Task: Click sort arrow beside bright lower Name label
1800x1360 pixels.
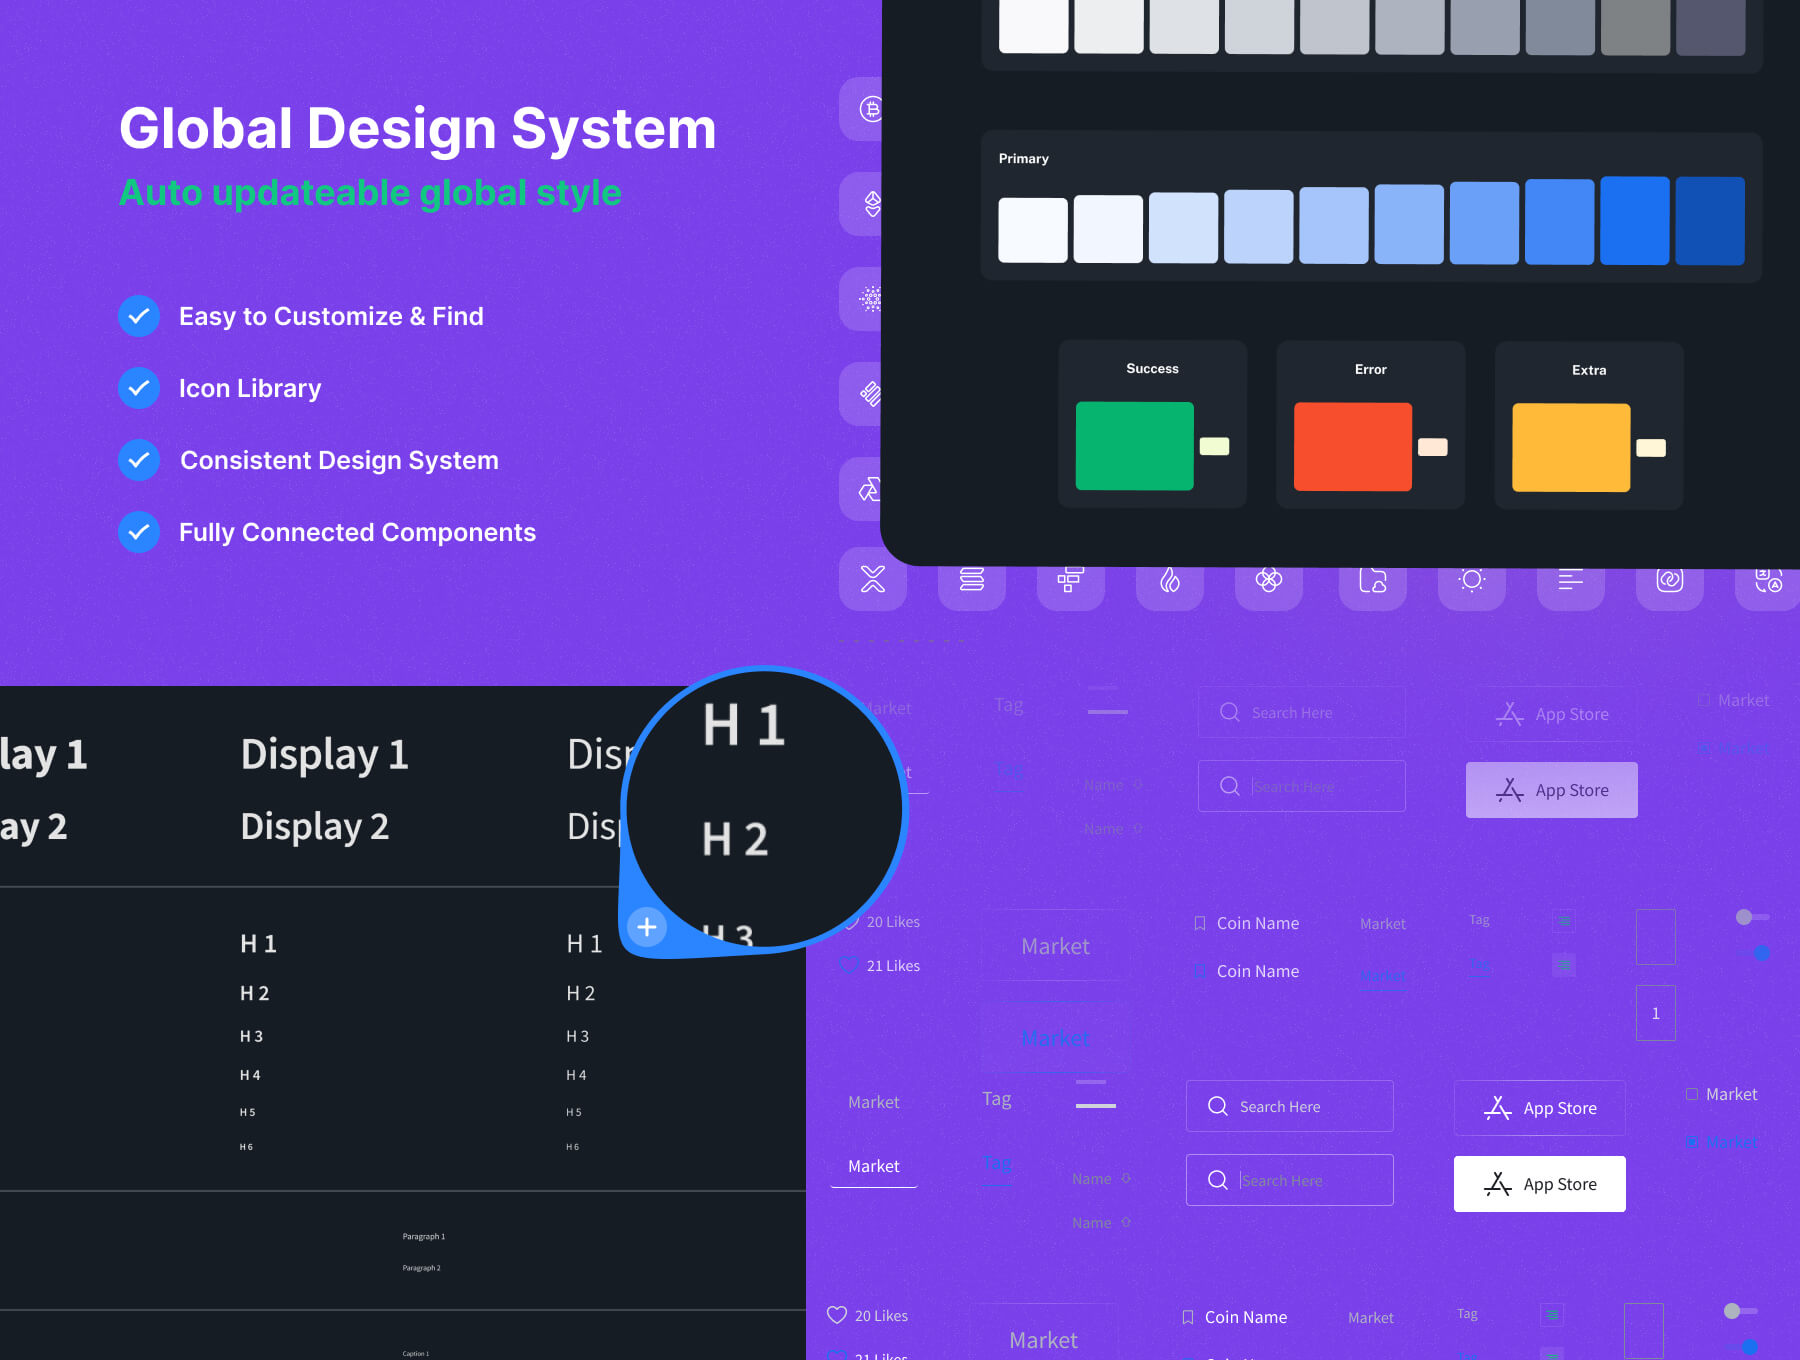Action: point(1126,1222)
